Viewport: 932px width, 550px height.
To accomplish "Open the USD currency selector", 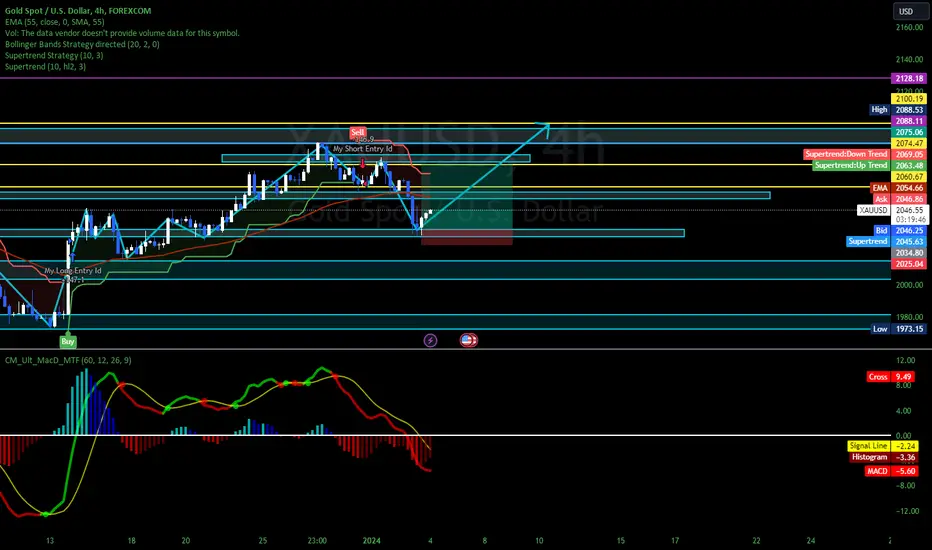I will (x=909, y=11).
